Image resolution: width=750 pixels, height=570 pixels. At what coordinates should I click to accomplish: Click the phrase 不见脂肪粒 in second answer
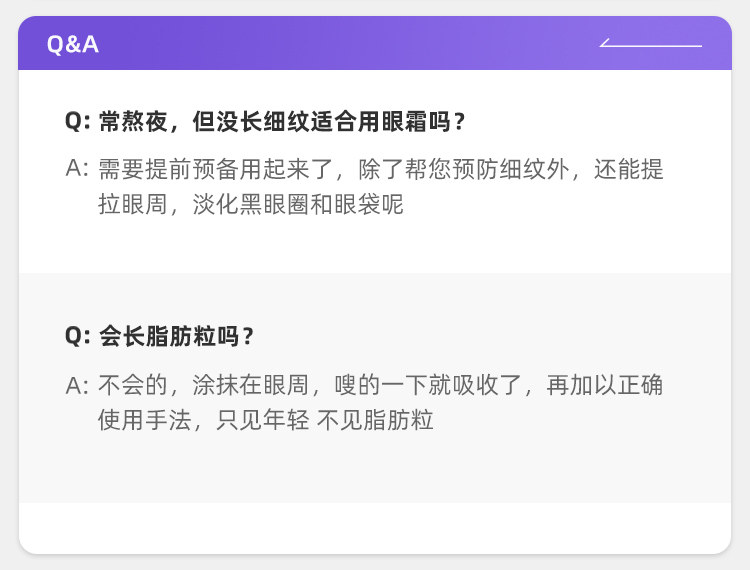point(375,420)
